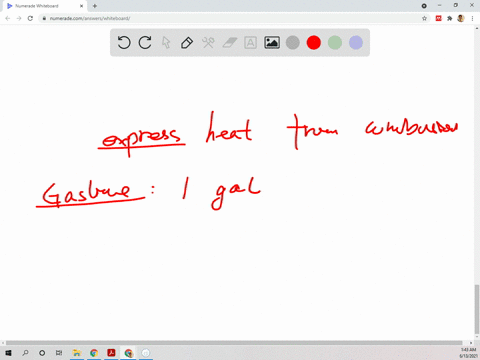Choose the pointer select tool
480x360 pixels.
[x=166, y=43]
